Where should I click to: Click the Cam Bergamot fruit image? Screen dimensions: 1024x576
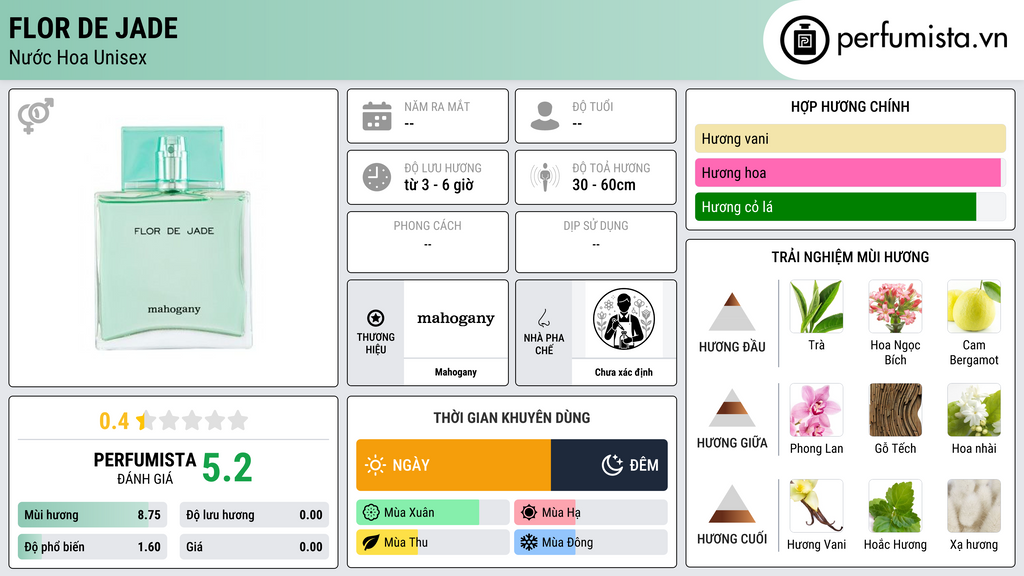pos(974,307)
